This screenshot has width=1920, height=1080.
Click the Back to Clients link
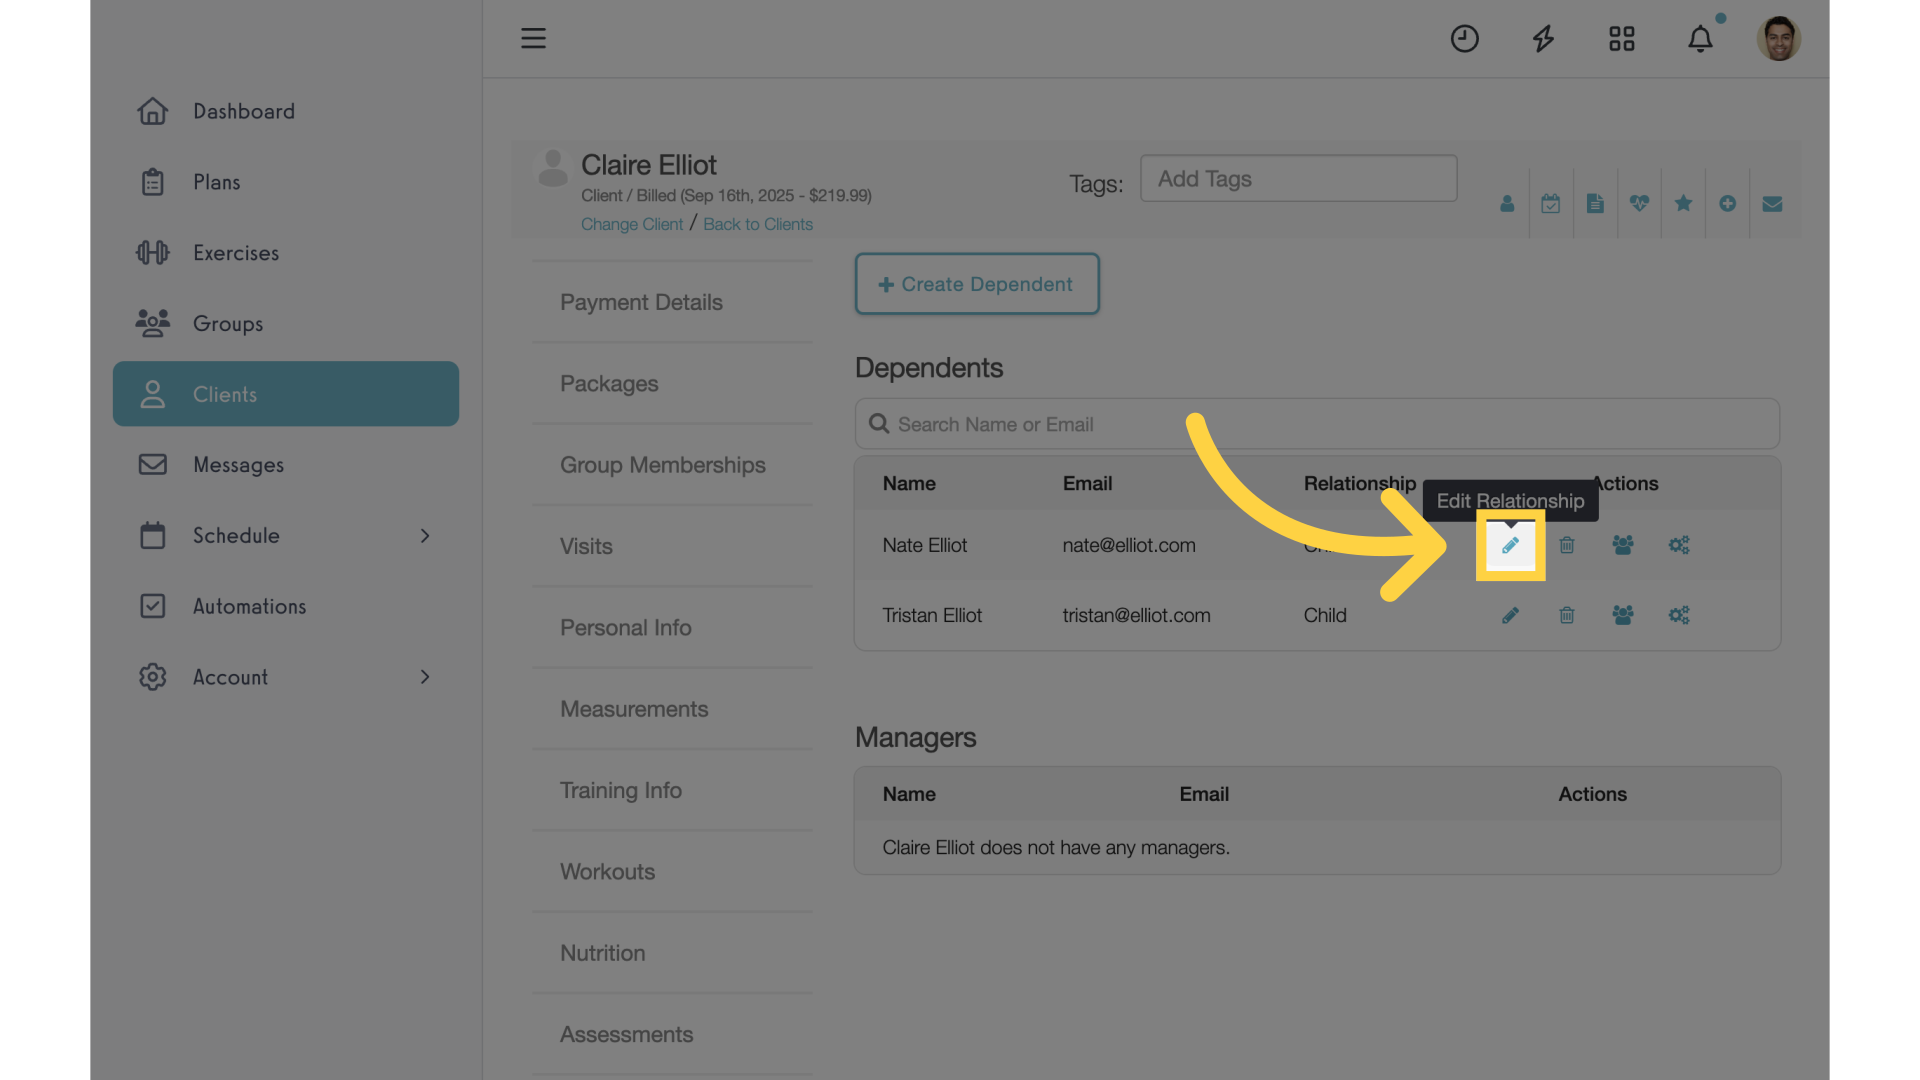pos(757,223)
